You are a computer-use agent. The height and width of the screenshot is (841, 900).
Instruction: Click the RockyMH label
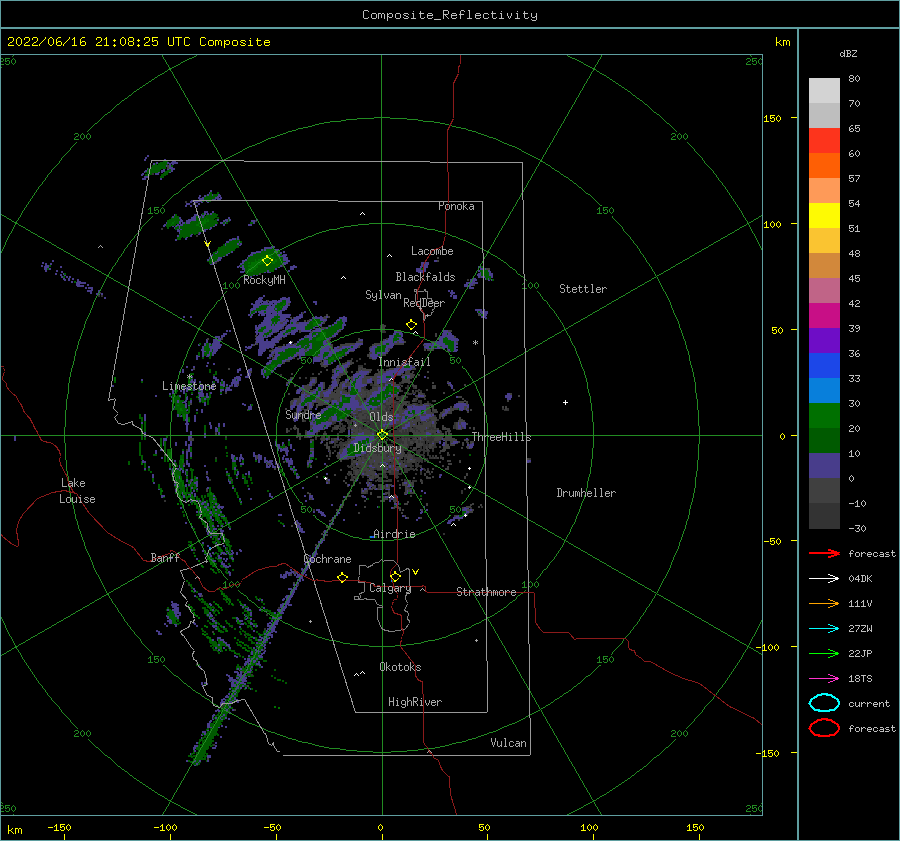click(264, 280)
